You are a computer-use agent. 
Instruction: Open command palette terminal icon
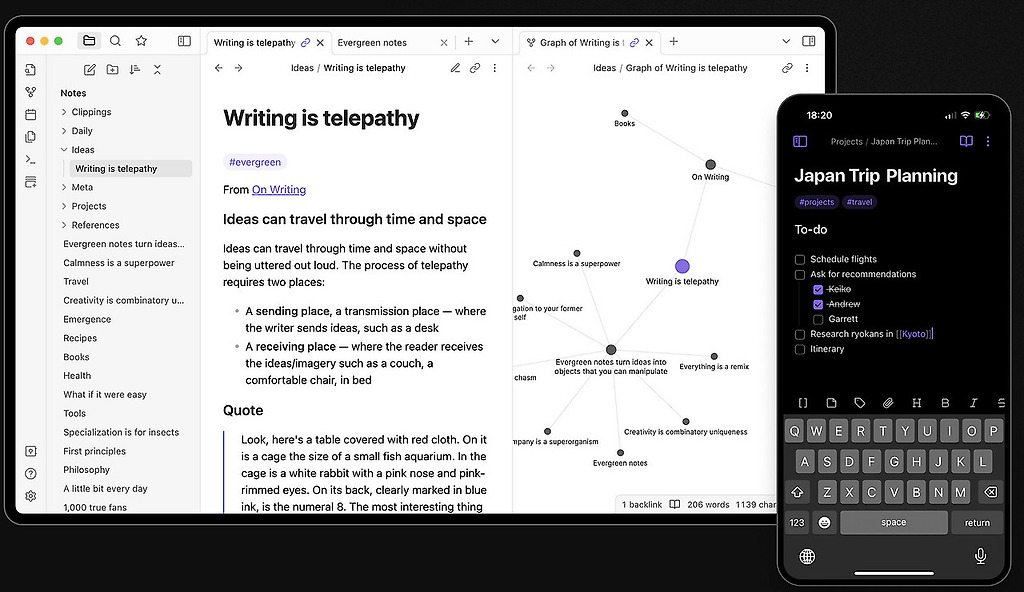(x=30, y=159)
